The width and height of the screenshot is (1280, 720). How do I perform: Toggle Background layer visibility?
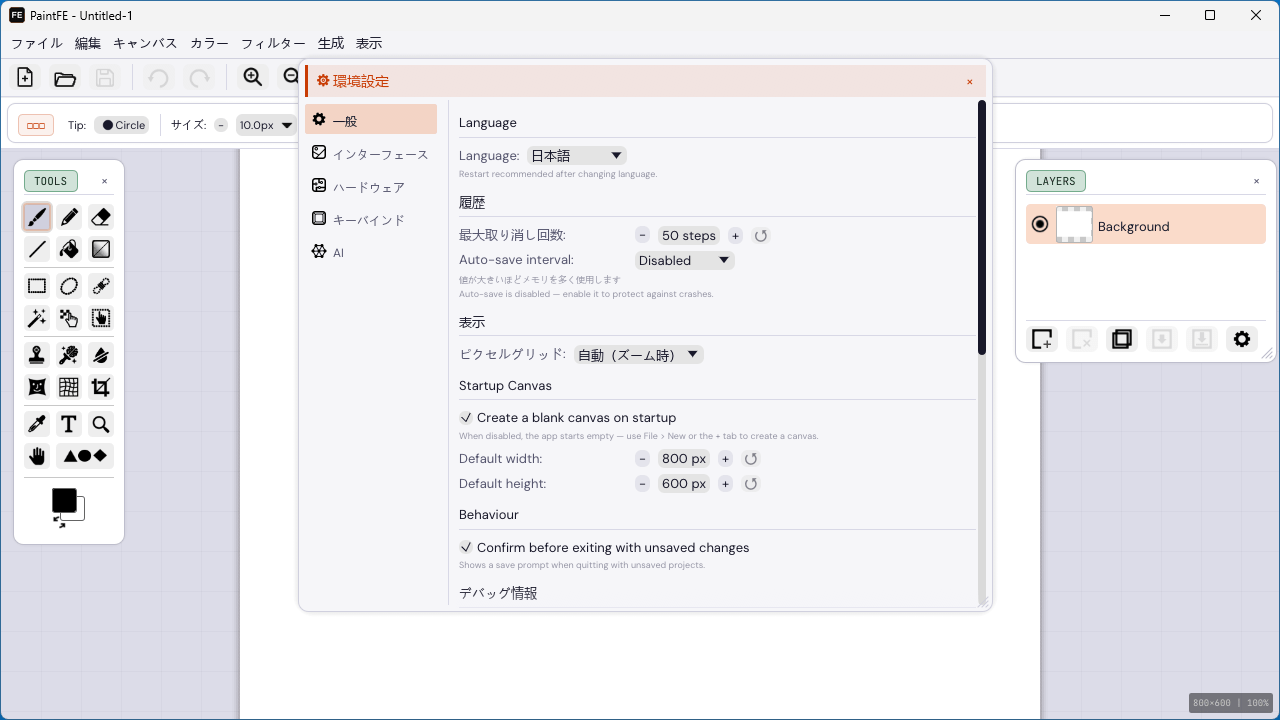click(x=1040, y=224)
